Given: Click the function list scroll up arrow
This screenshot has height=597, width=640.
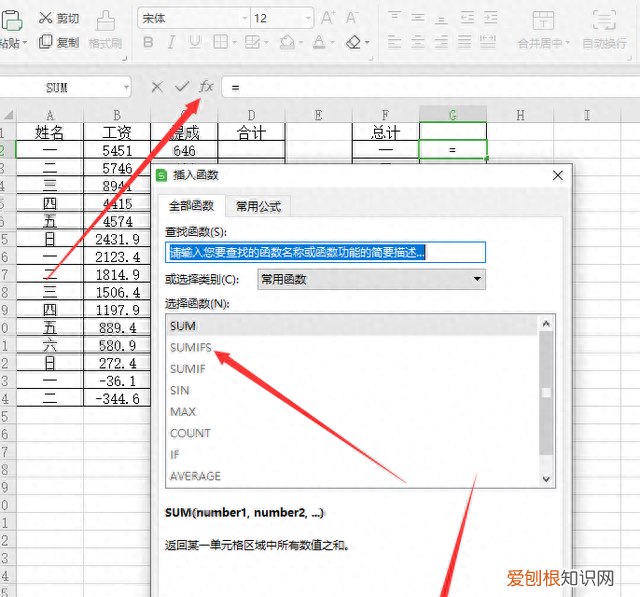Looking at the screenshot, I should pos(546,324).
